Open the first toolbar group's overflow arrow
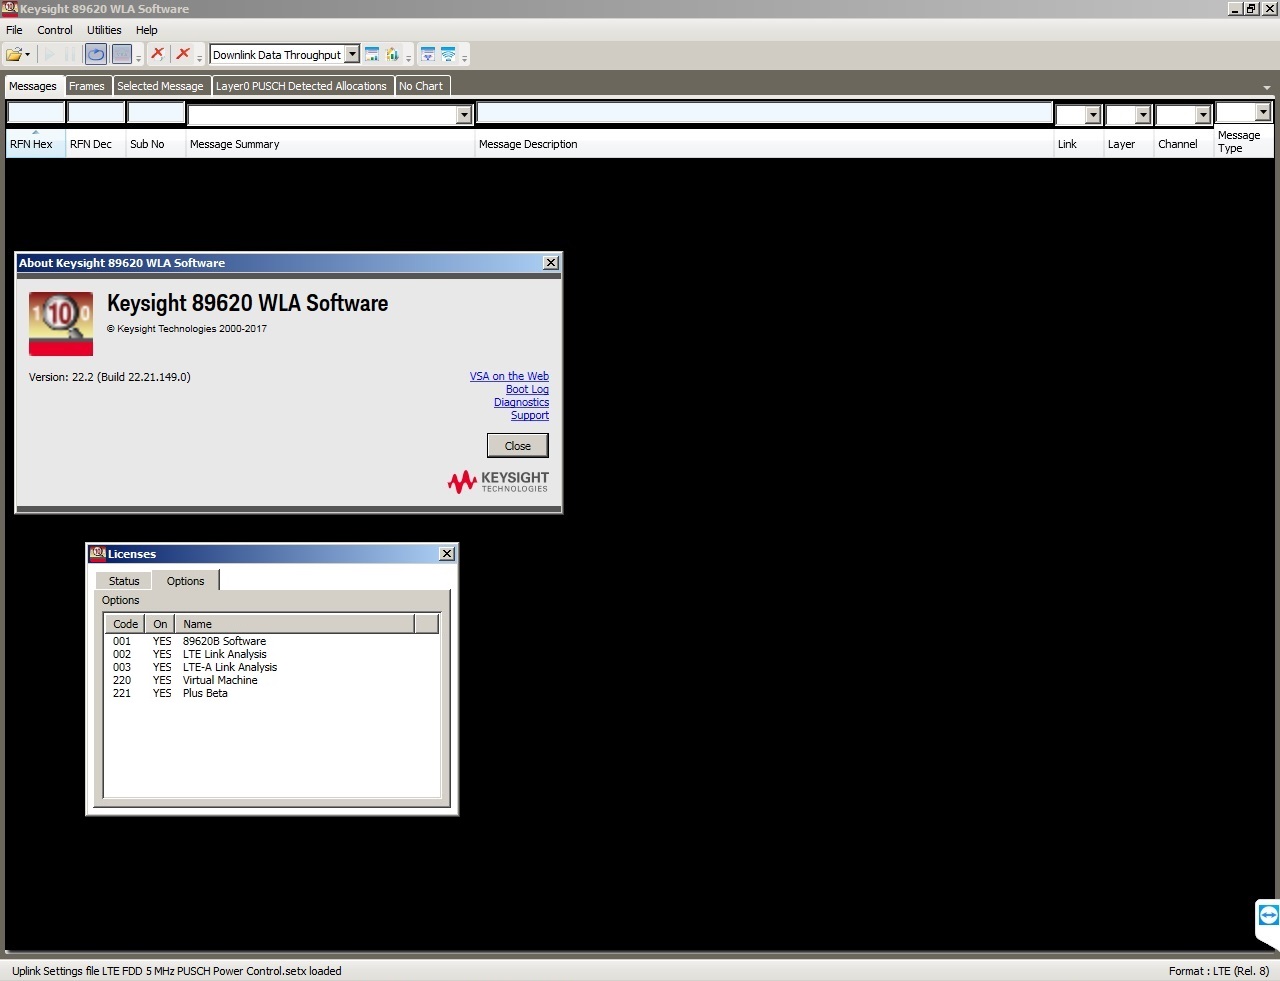The image size is (1280, 981). (x=139, y=58)
